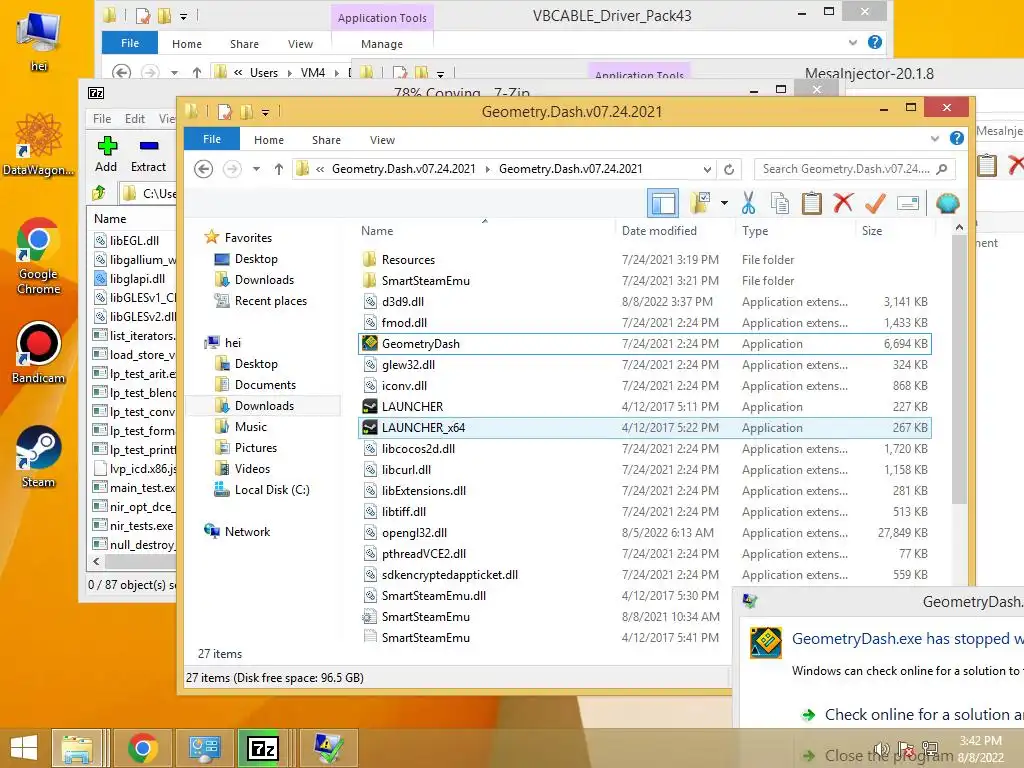Image resolution: width=1024 pixels, height=768 pixels.
Task: Click the file list vertical scrollbar
Action: (x=959, y=369)
